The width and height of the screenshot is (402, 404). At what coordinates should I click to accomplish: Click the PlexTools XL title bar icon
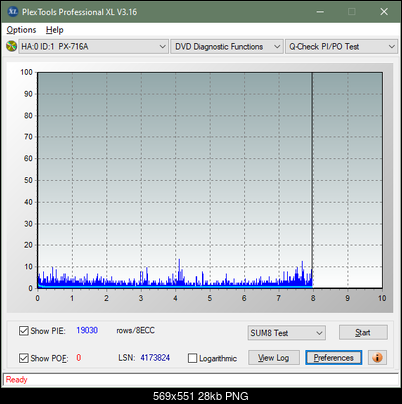tap(12, 12)
